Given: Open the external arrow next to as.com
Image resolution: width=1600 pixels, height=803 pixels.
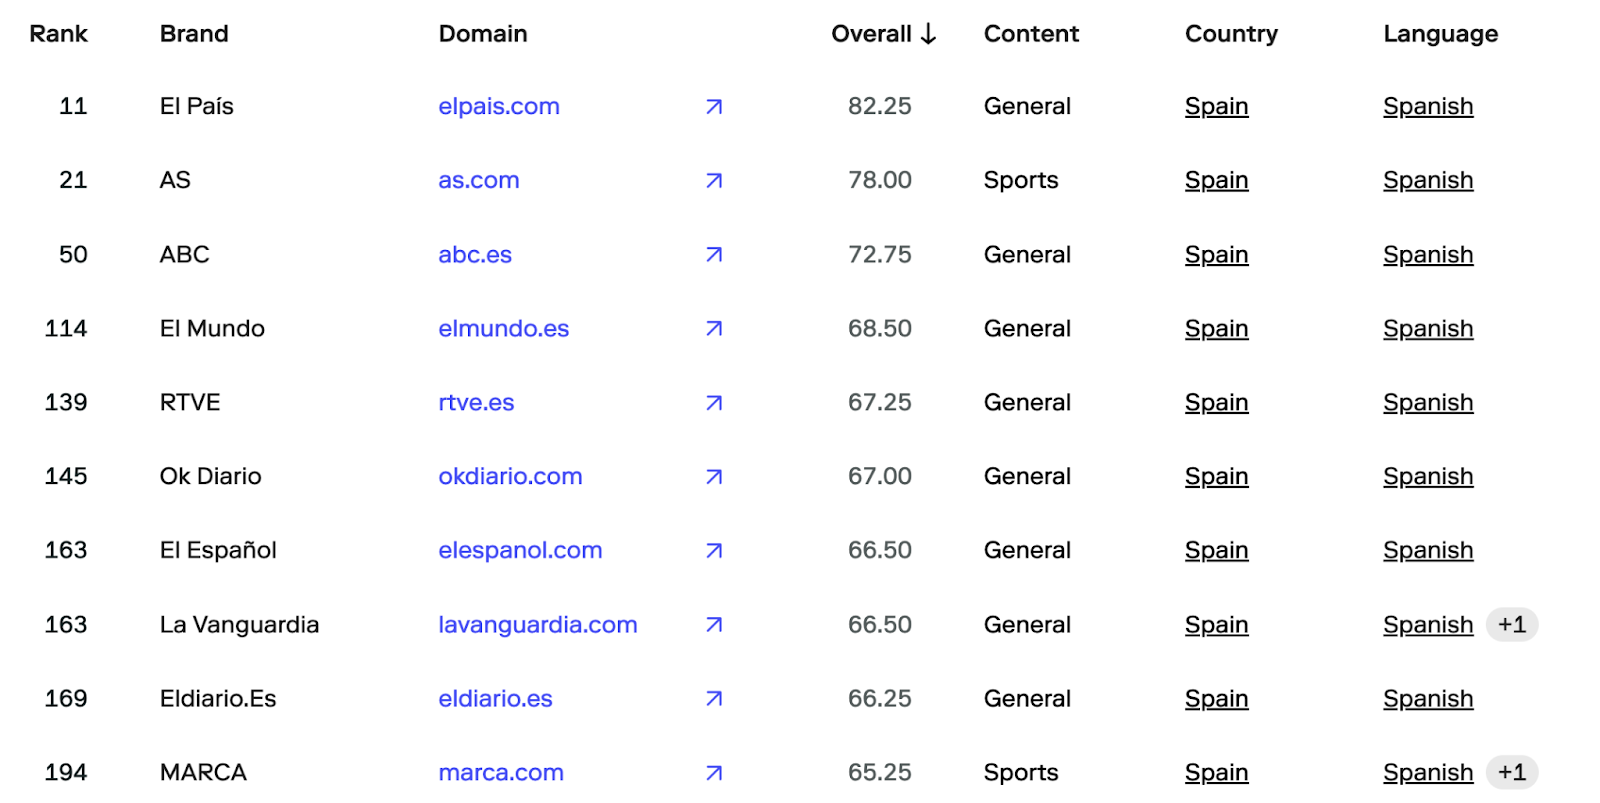Looking at the screenshot, I should (x=714, y=181).
